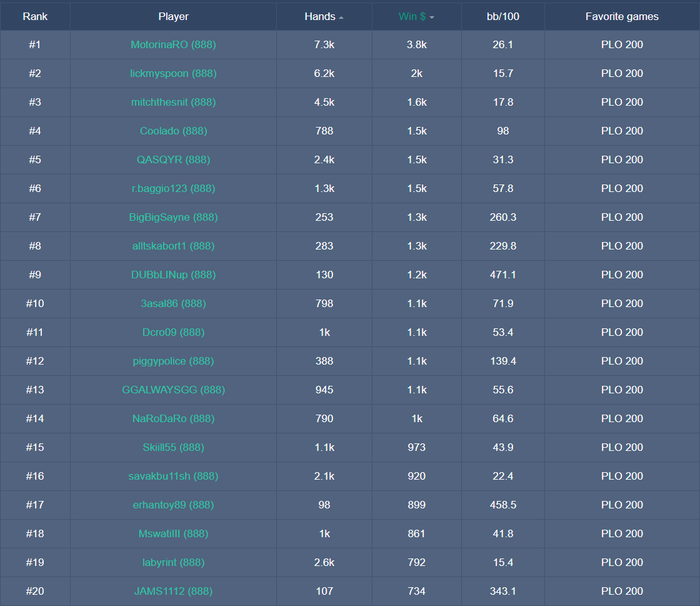View piggypolice (888) player page
This screenshot has height=606, width=700.
point(173,361)
